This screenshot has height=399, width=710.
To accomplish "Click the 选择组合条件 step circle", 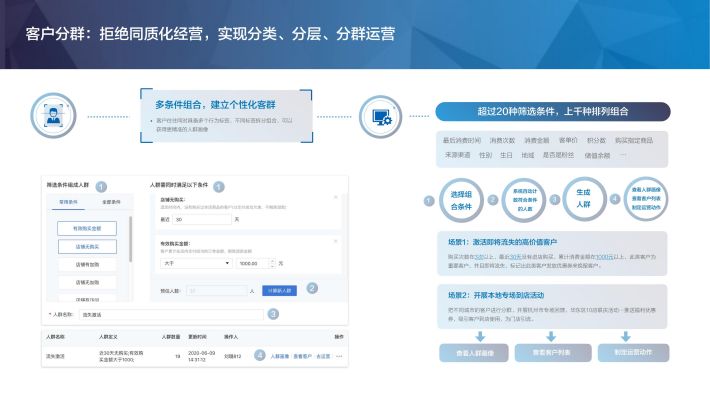I will (x=461, y=200).
